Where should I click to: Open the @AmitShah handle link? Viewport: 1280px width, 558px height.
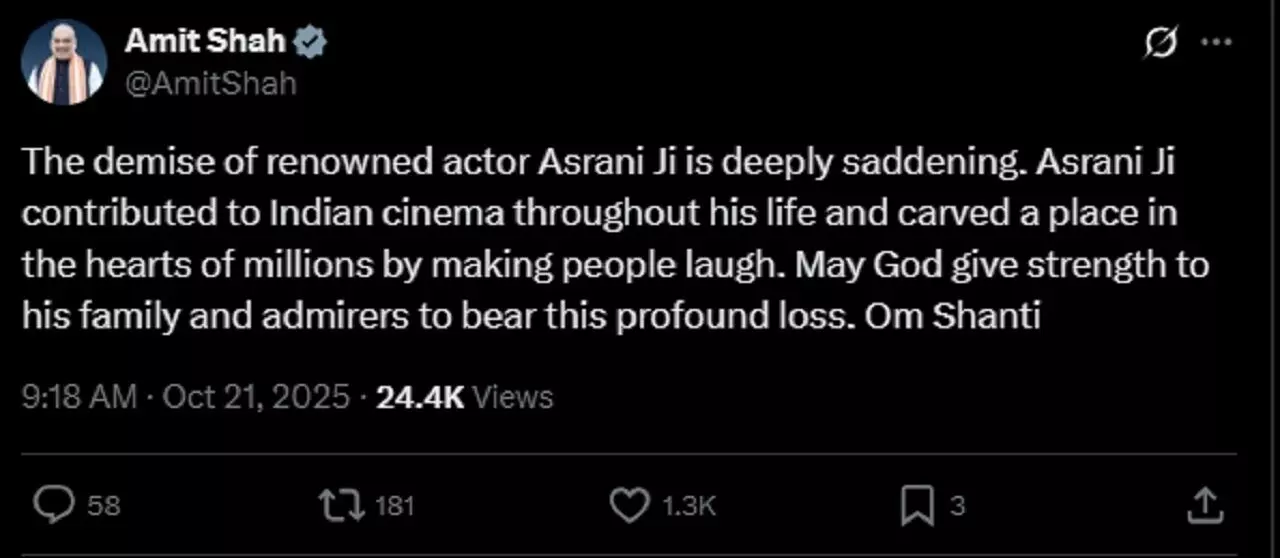pos(210,83)
